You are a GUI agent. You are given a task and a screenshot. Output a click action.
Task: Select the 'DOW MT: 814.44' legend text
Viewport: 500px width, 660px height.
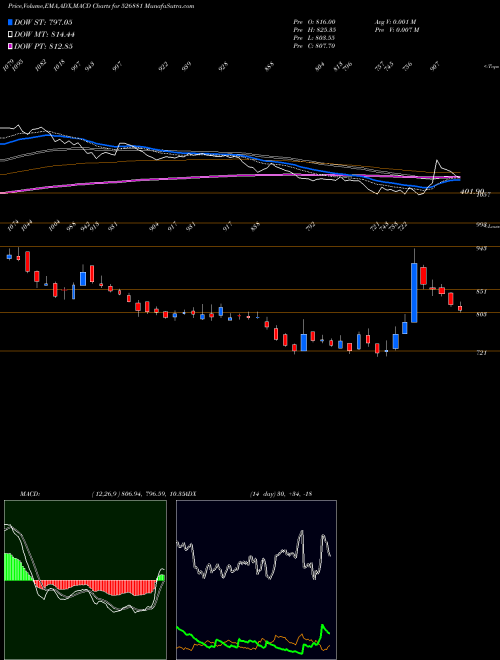pos(44,34)
